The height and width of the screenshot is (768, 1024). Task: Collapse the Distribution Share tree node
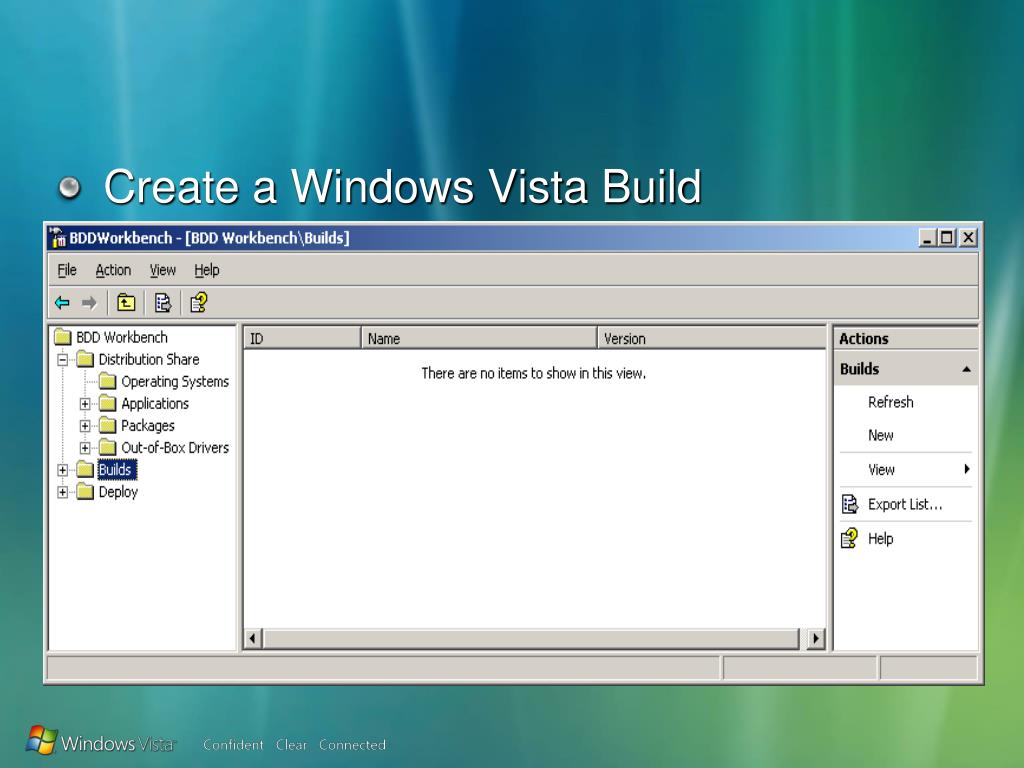63,360
